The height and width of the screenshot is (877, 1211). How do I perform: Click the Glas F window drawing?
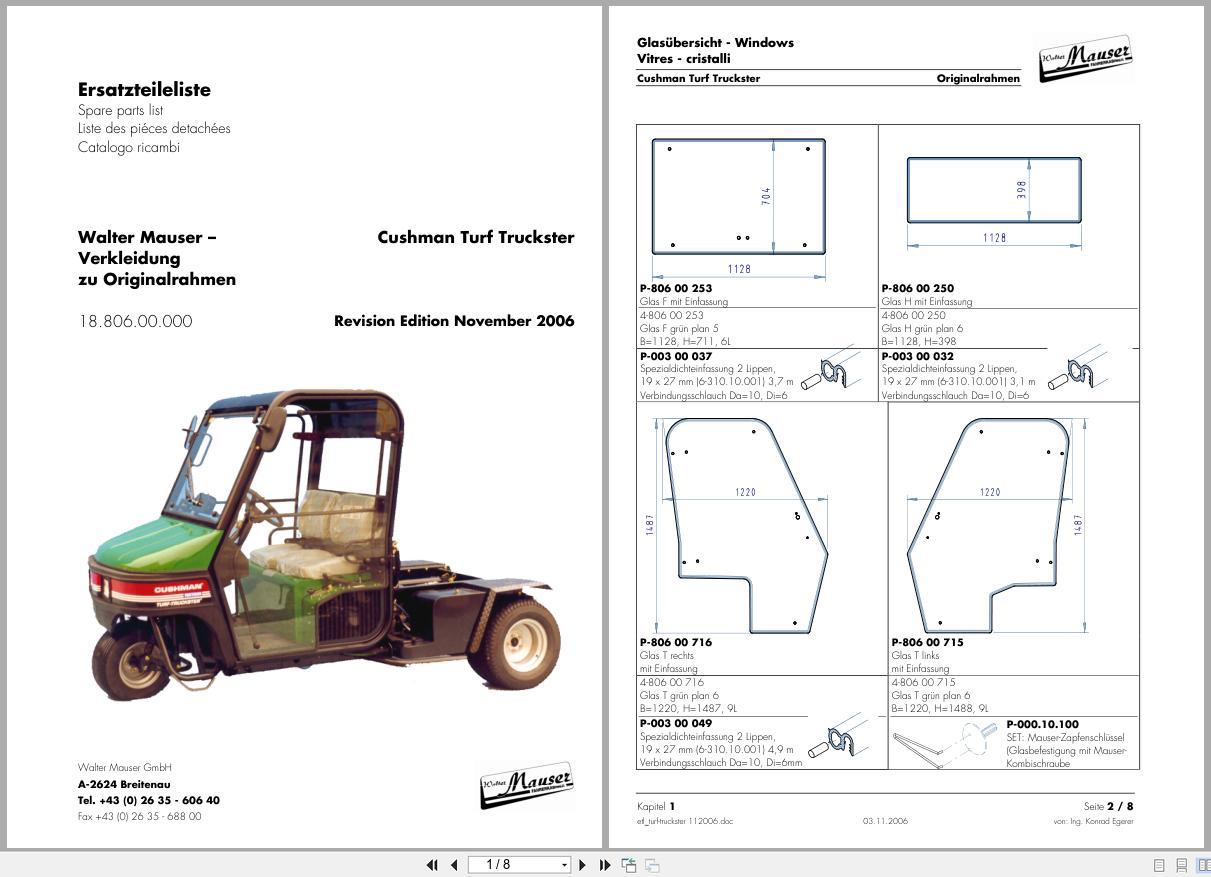tap(739, 197)
